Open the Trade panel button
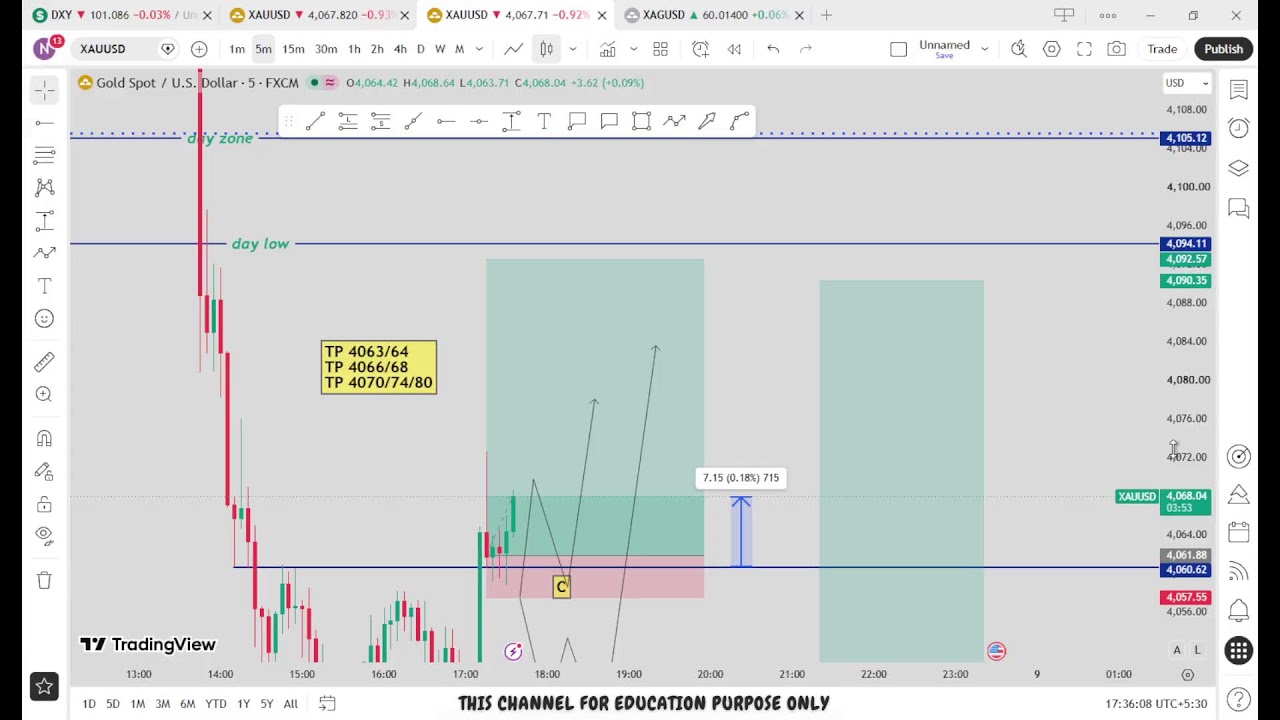The height and width of the screenshot is (720, 1280). 1162,49
